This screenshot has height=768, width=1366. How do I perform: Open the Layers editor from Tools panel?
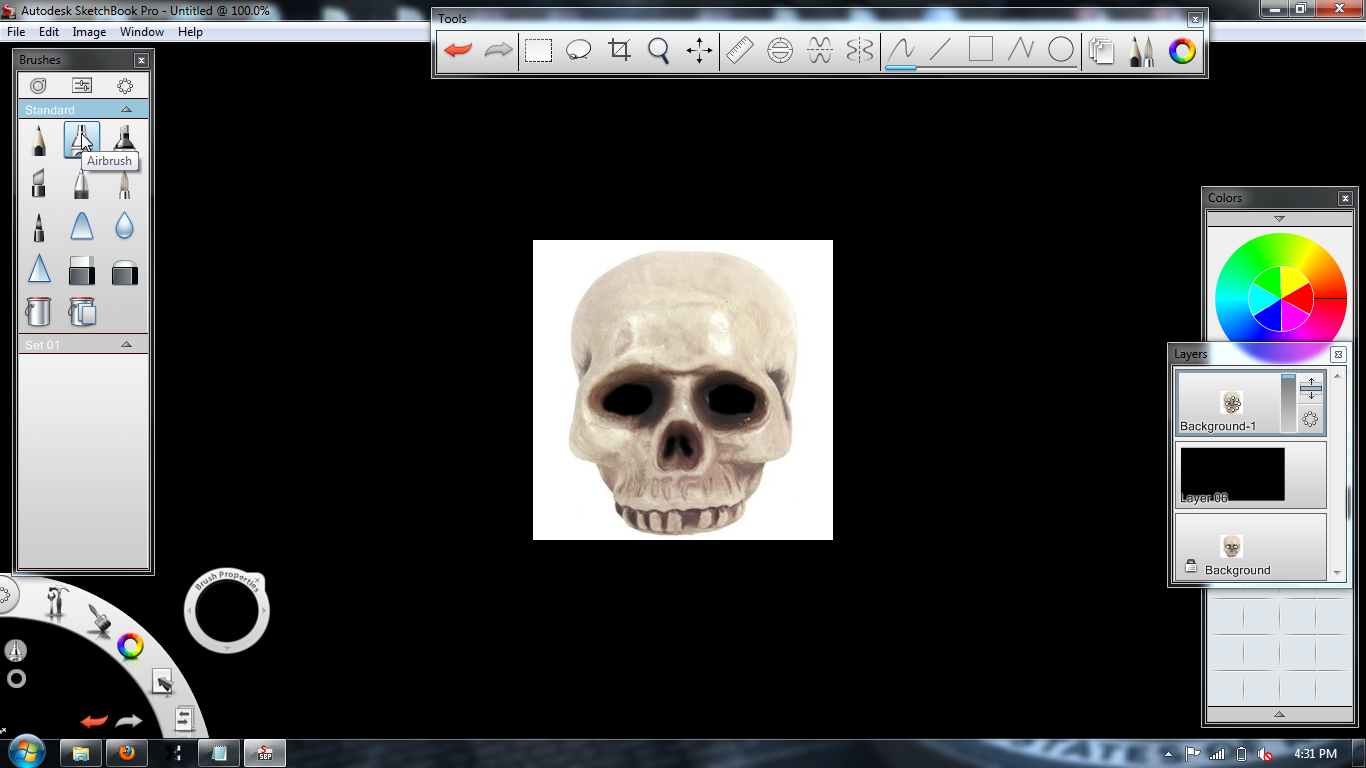tap(1102, 51)
